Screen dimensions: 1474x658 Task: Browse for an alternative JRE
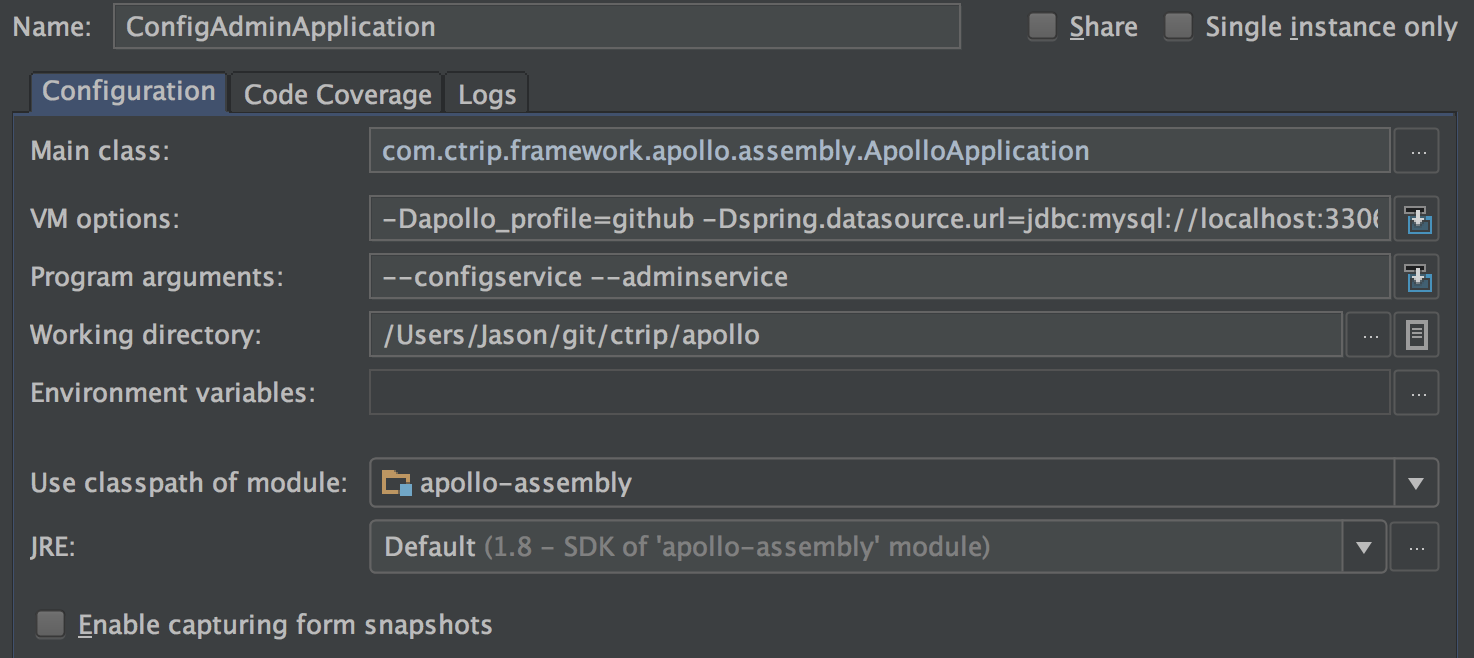(x=1417, y=546)
